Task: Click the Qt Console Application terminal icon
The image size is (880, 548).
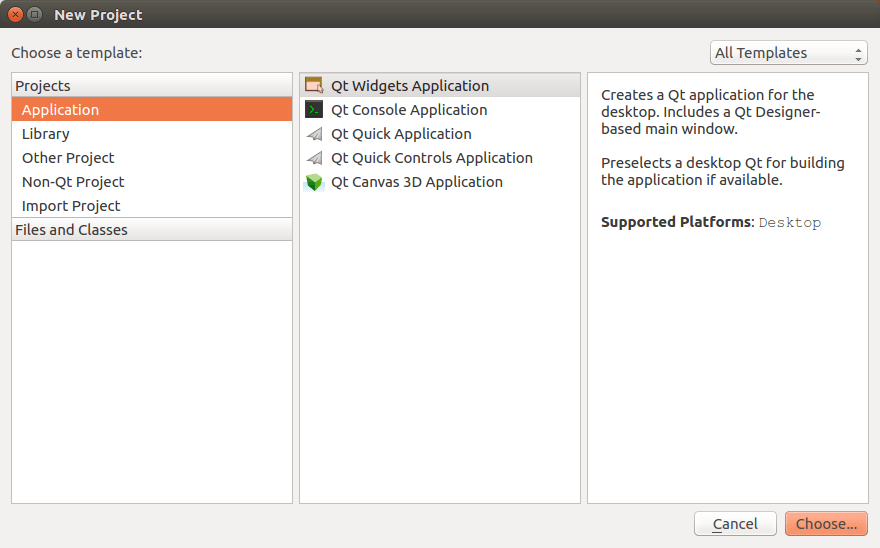Action: pos(314,109)
